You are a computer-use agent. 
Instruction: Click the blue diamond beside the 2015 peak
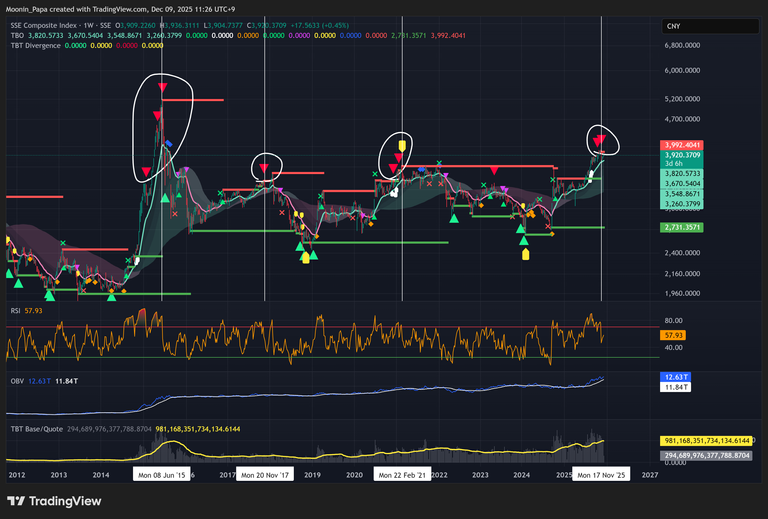pos(169,144)
